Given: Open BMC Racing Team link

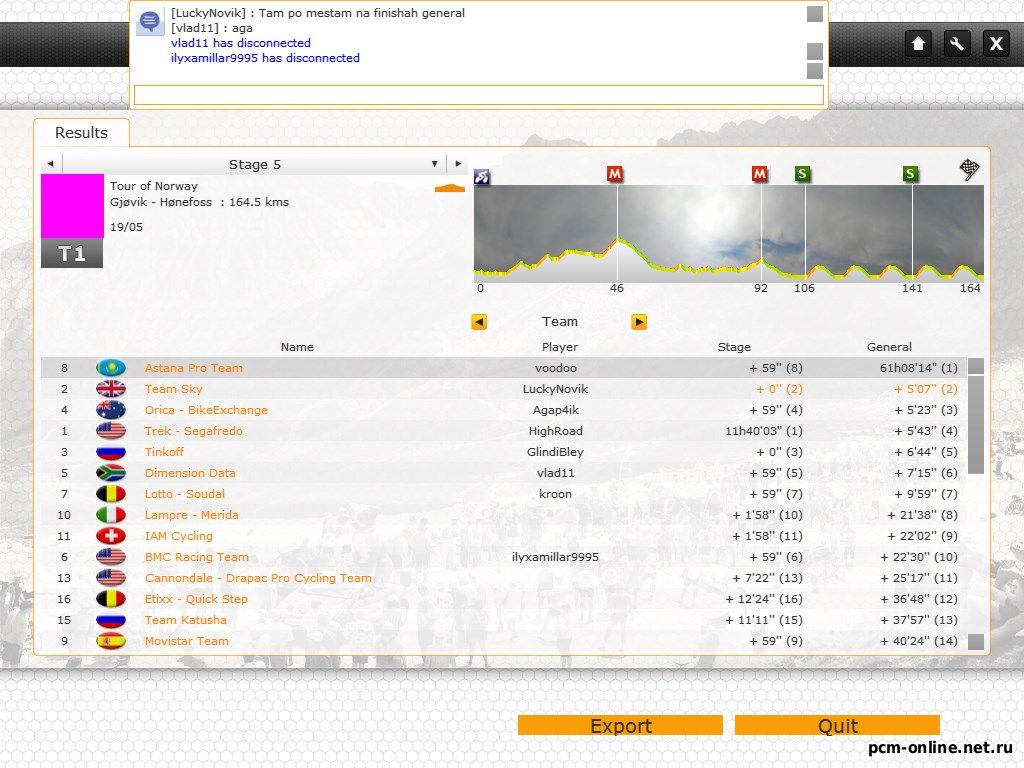Looking at the screenshot, I should coord(197,556).
